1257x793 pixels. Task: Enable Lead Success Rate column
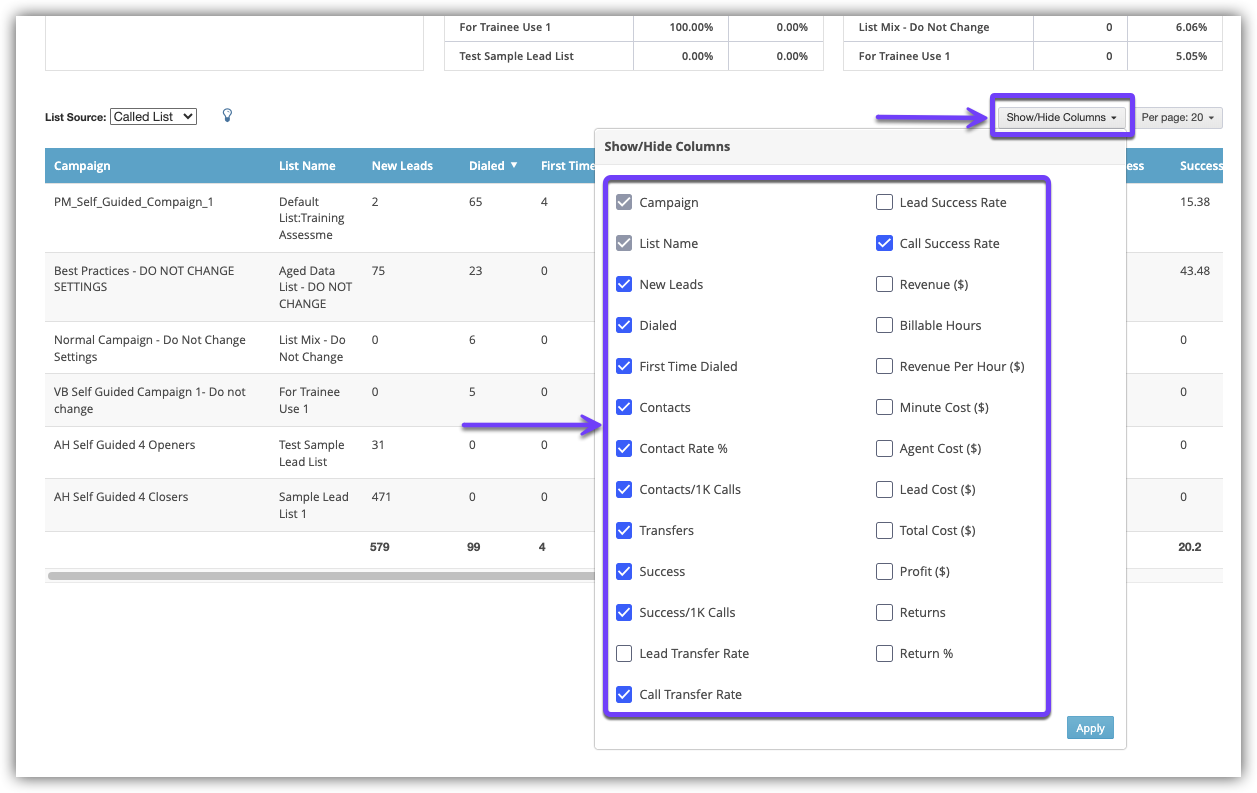click(x=884, y=202)
